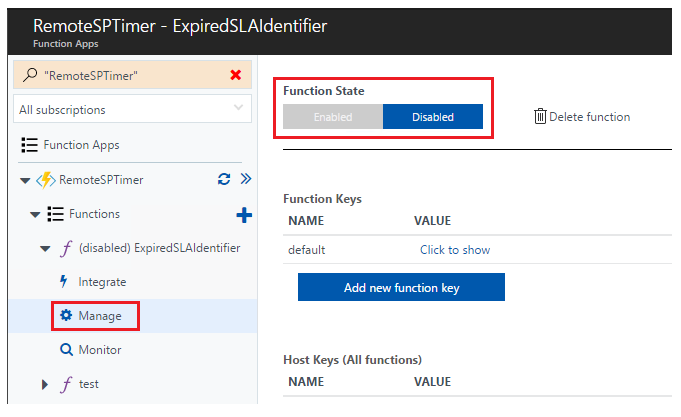The width and height of the screenshot is (681, 417).
Task: Click Add new function key button
Action: coord(401,287)
